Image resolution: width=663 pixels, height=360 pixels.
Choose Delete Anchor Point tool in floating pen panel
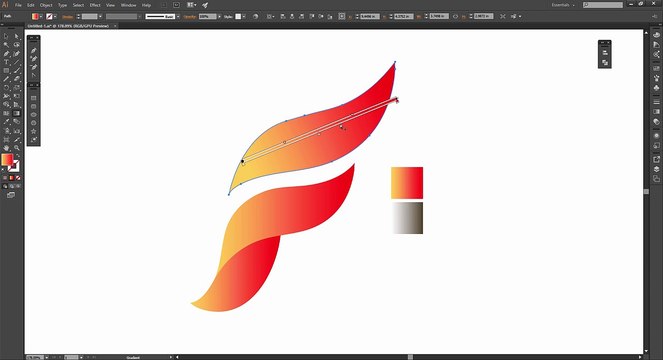click(34, 67)
